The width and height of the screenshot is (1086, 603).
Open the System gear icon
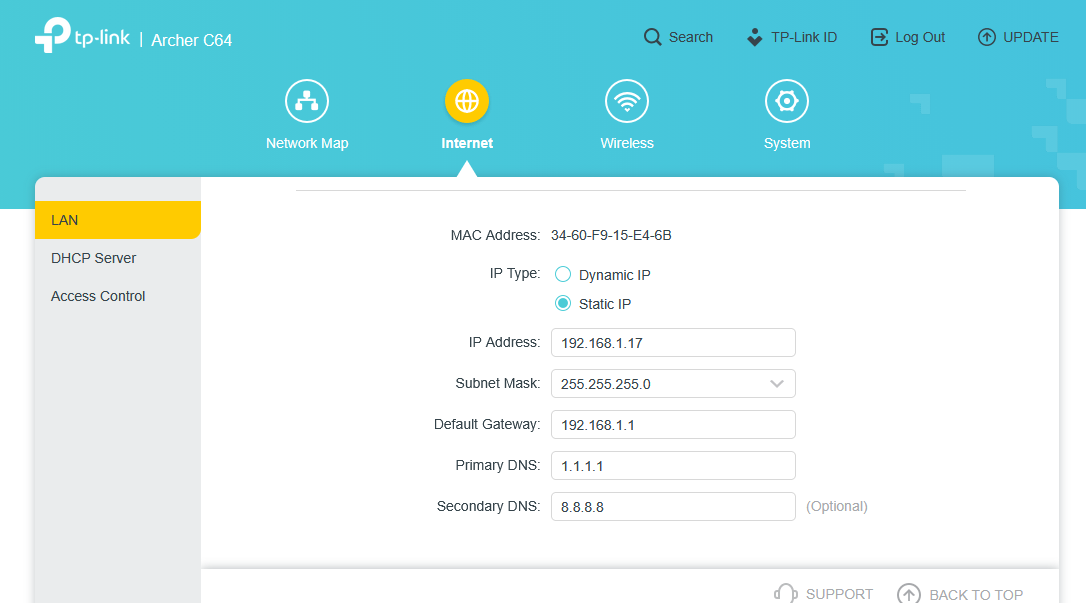787,101
